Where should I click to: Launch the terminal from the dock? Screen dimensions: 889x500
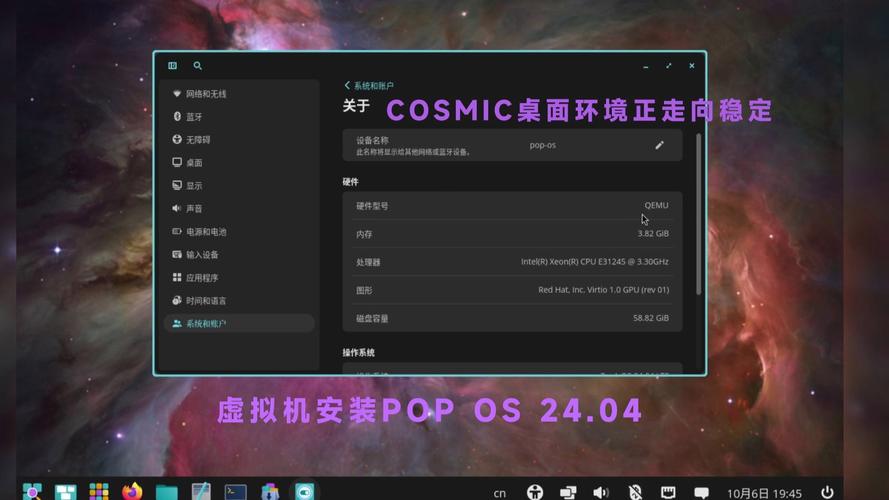pyautogui.click(x=235, y=491)
